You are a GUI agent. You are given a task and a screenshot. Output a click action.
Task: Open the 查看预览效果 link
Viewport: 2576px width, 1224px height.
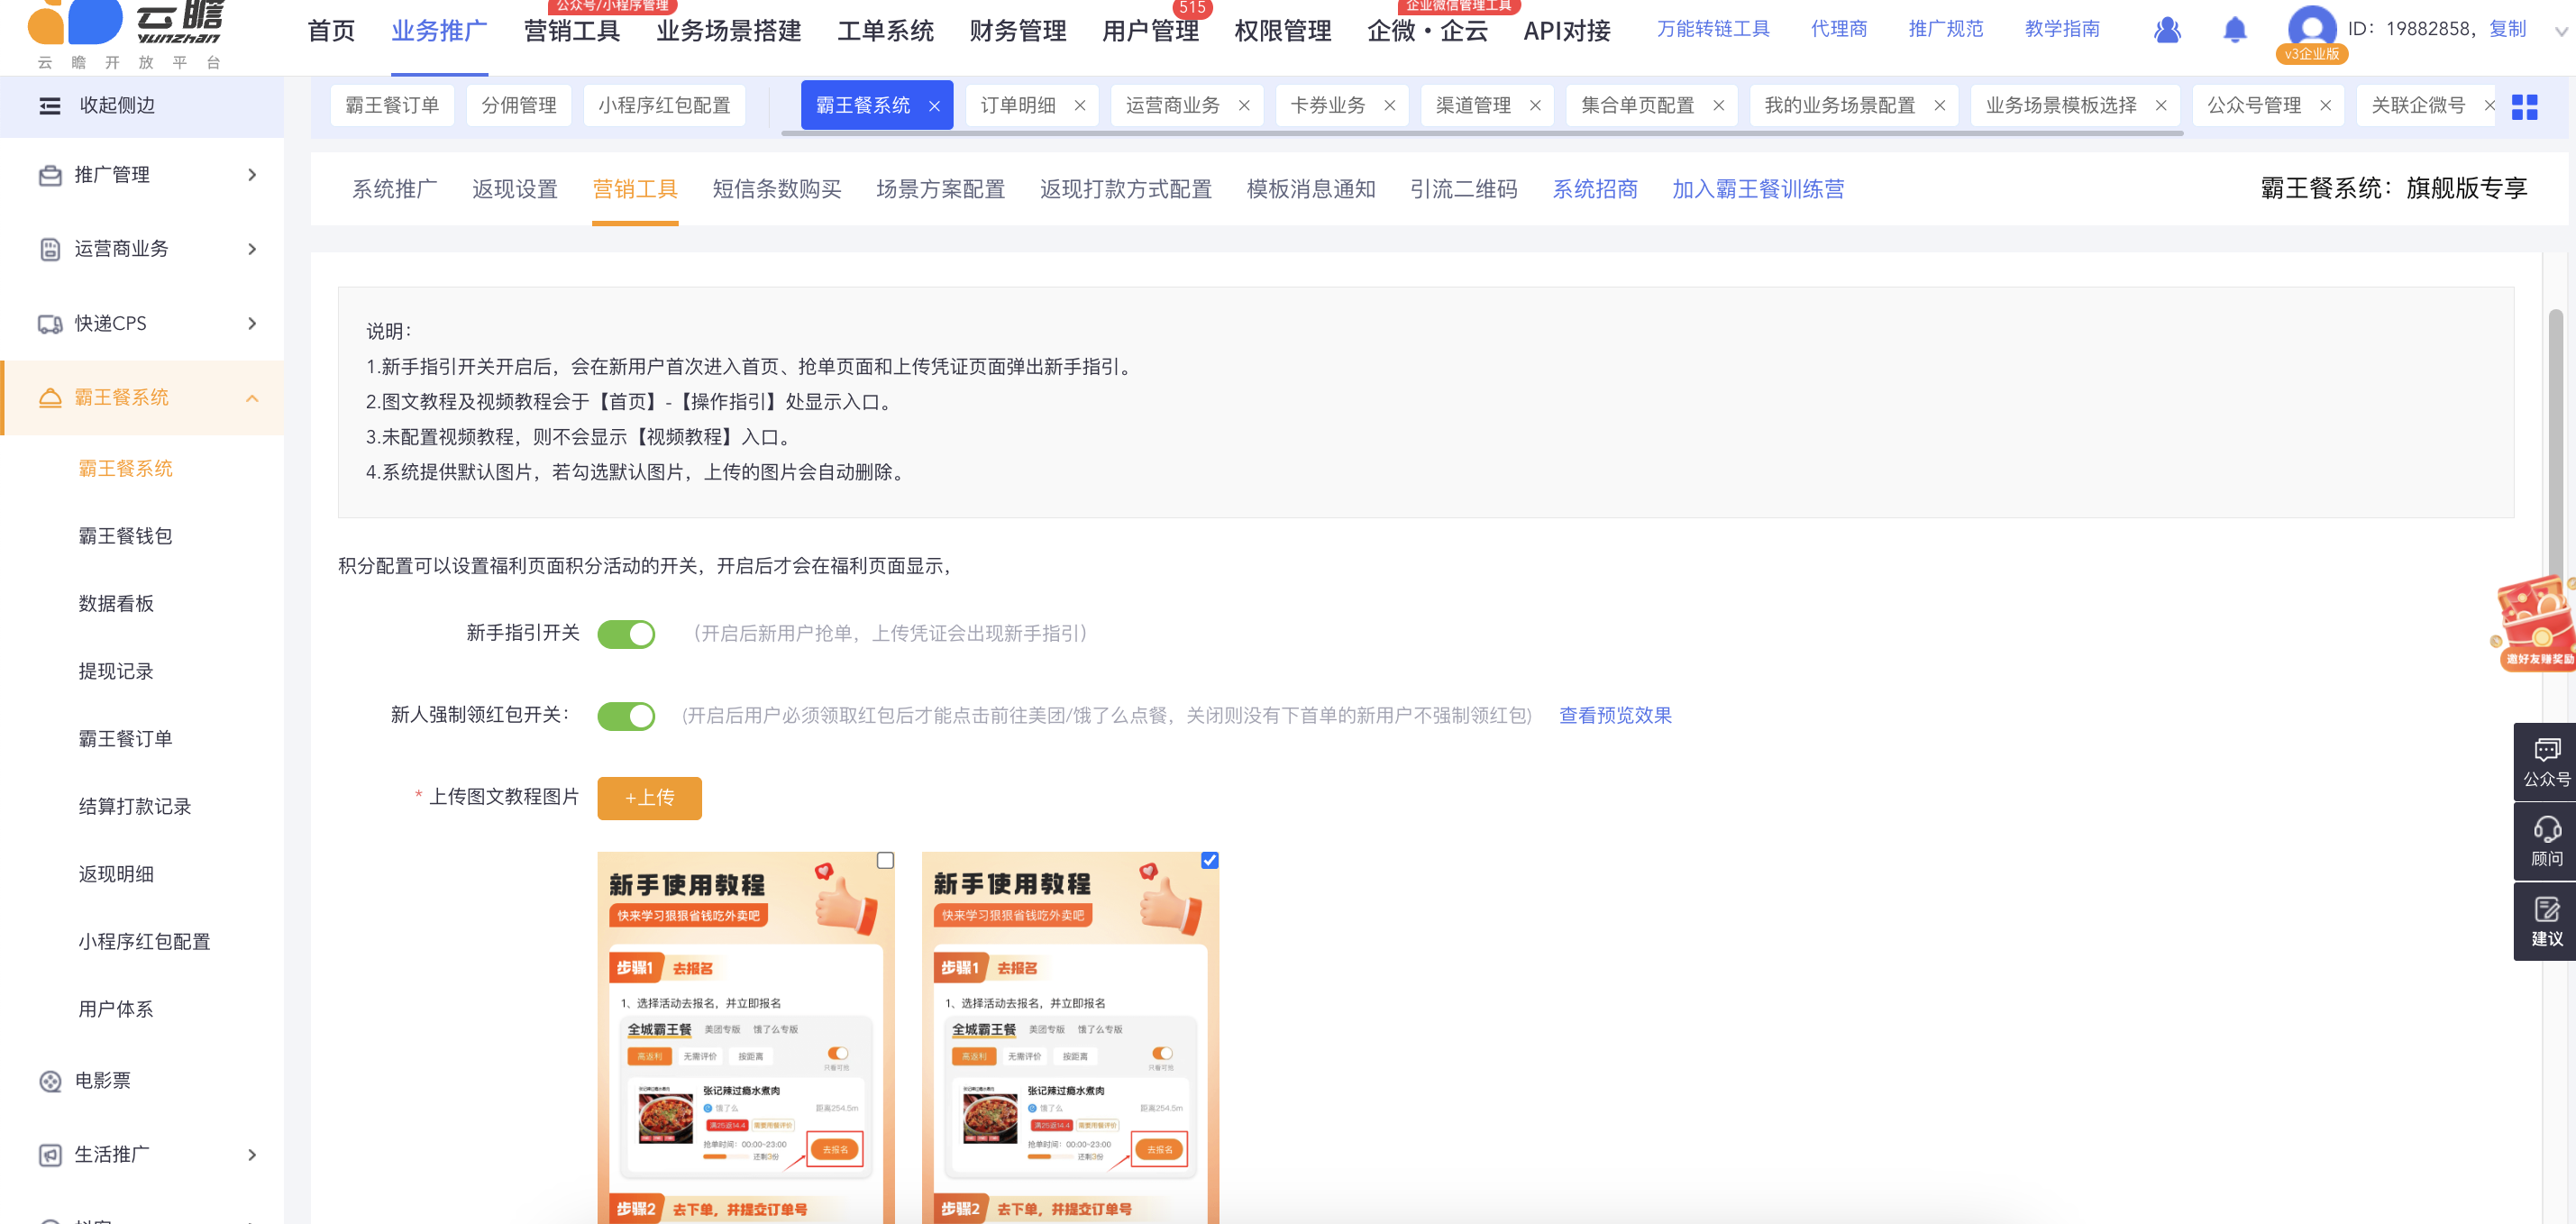click(1615, 715)
